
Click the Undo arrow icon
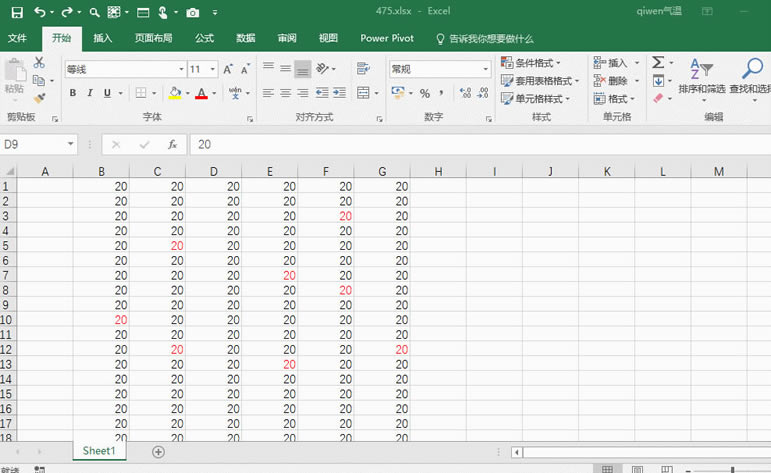[40, 12]
